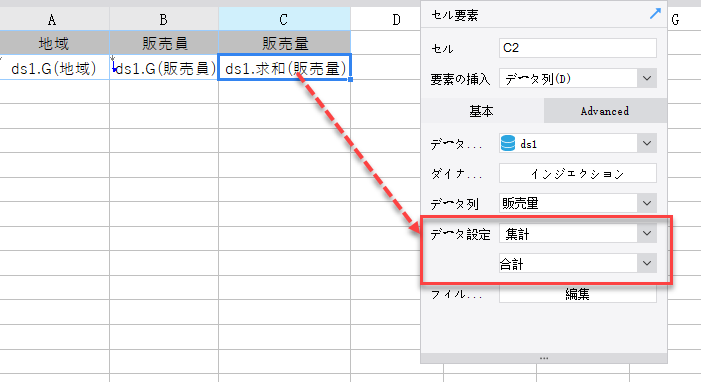Click the 地域 header cell
The width and height of the screenshot is (701, 382).
[x=54, y=43]
